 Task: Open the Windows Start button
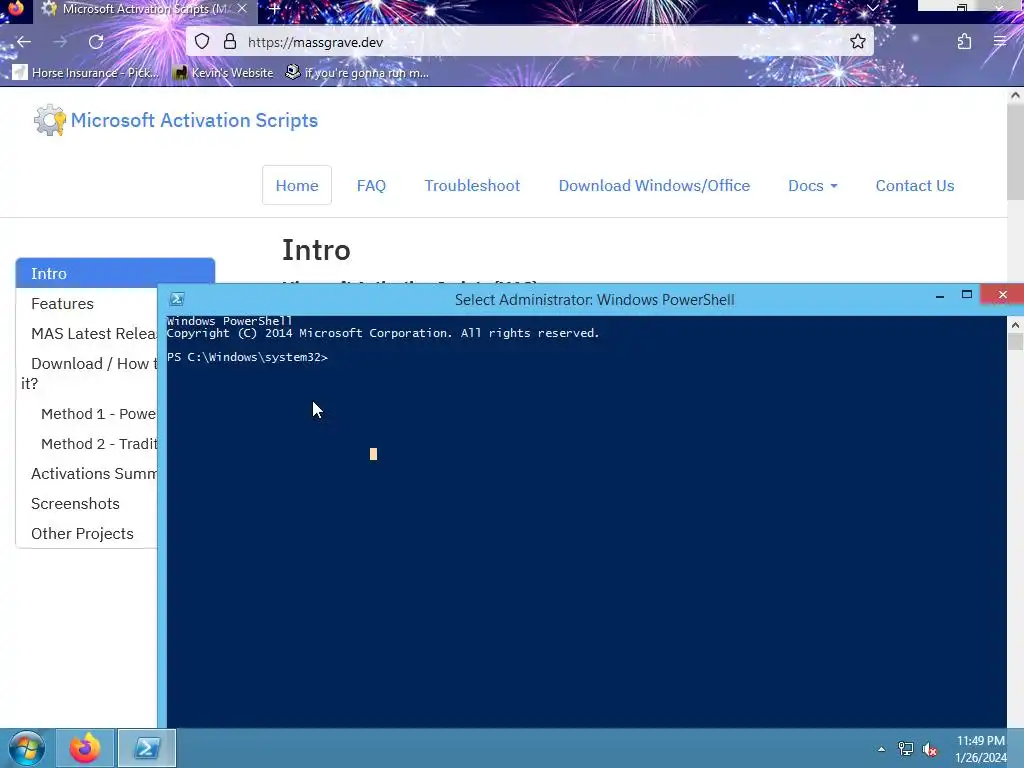(x=27, y=748)
